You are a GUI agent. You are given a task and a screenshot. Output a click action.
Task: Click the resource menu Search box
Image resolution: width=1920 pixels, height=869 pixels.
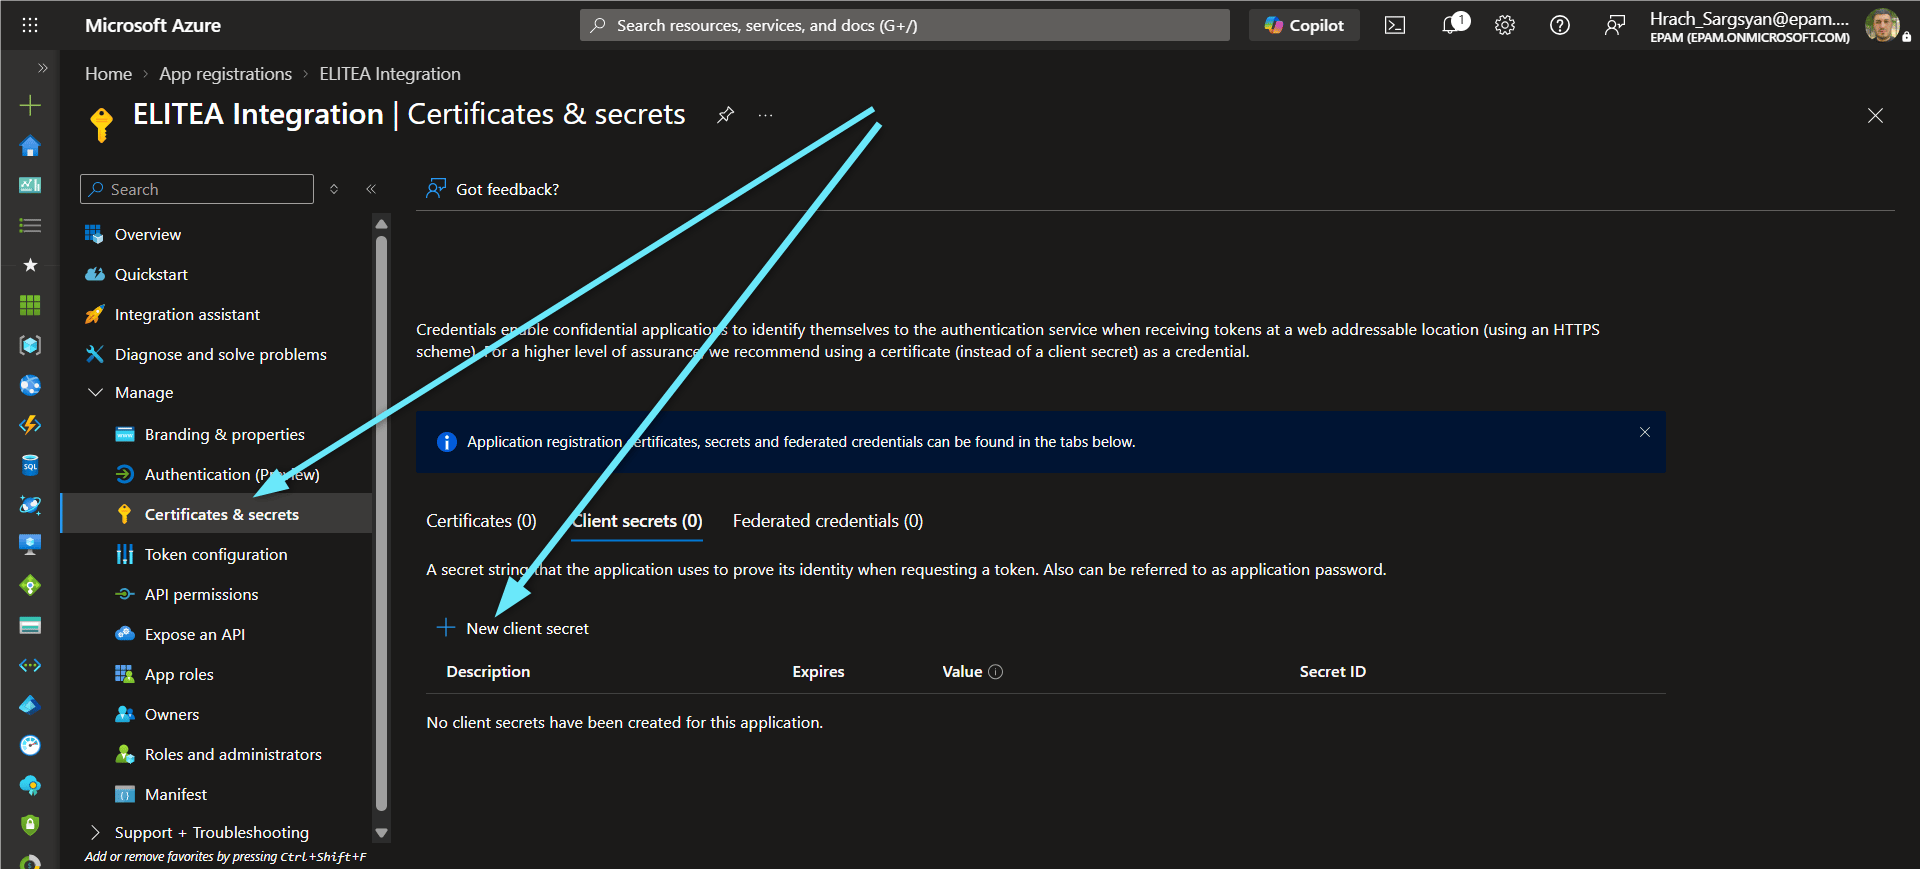tap(197, 189)
